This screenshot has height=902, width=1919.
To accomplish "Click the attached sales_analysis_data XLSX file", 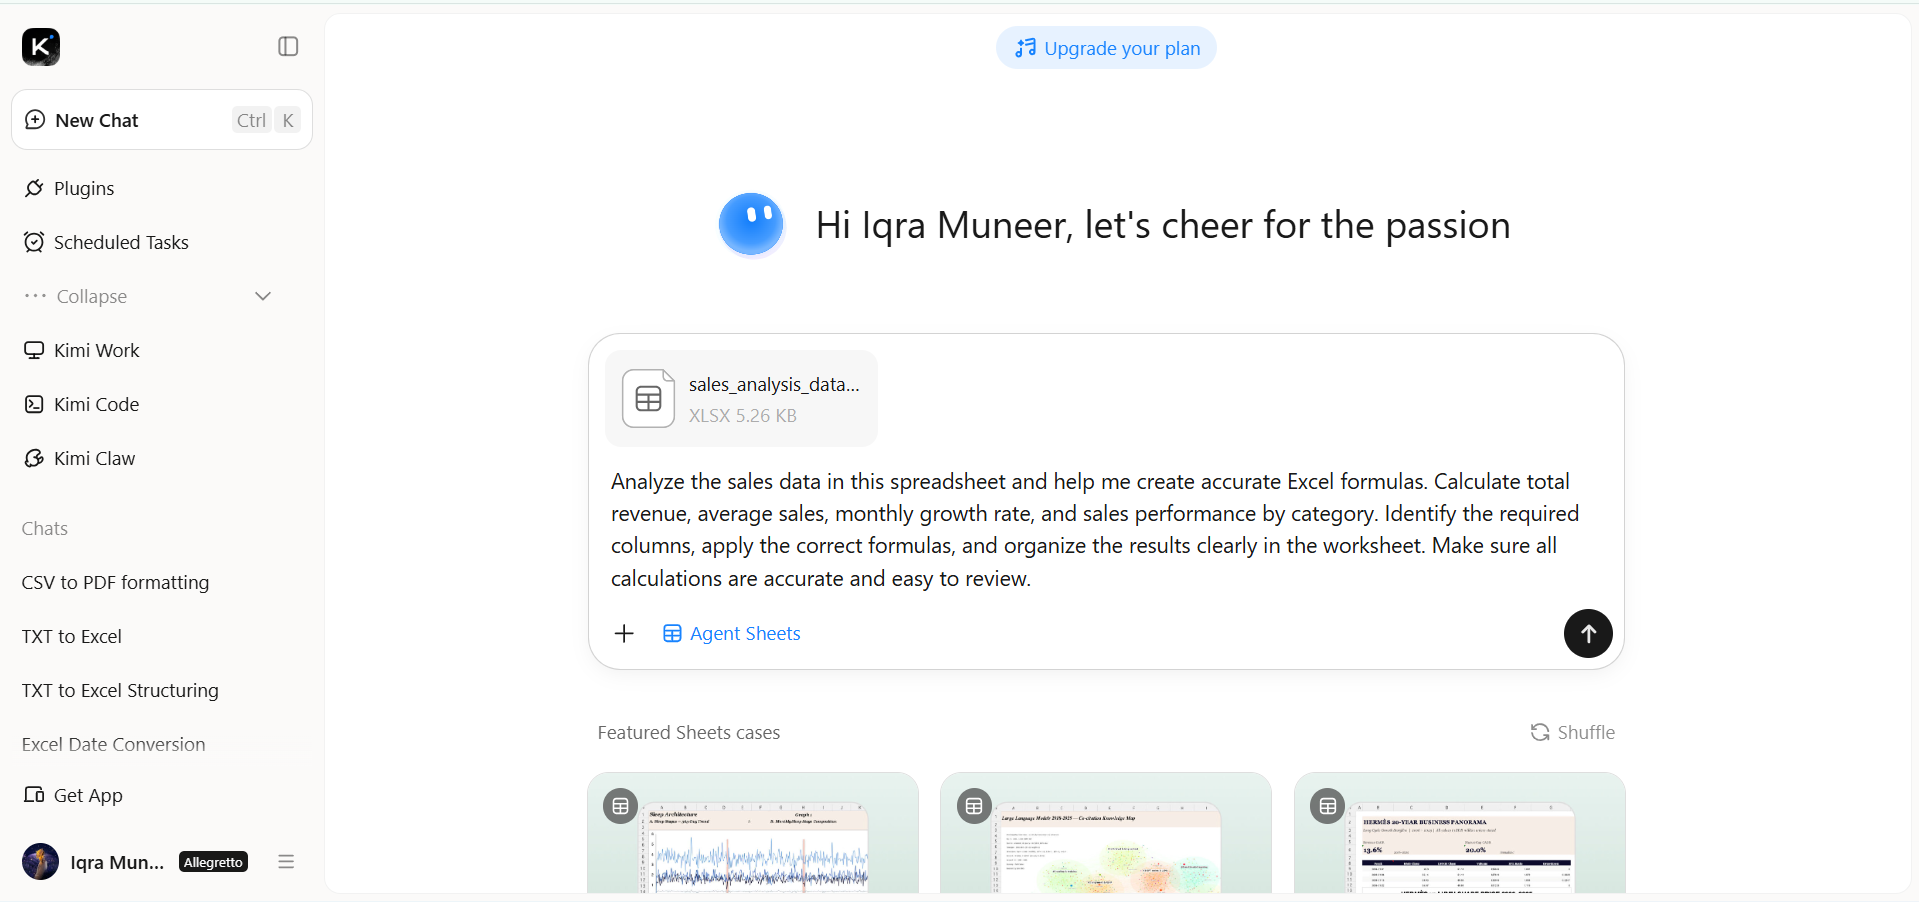I will [742, 399].
